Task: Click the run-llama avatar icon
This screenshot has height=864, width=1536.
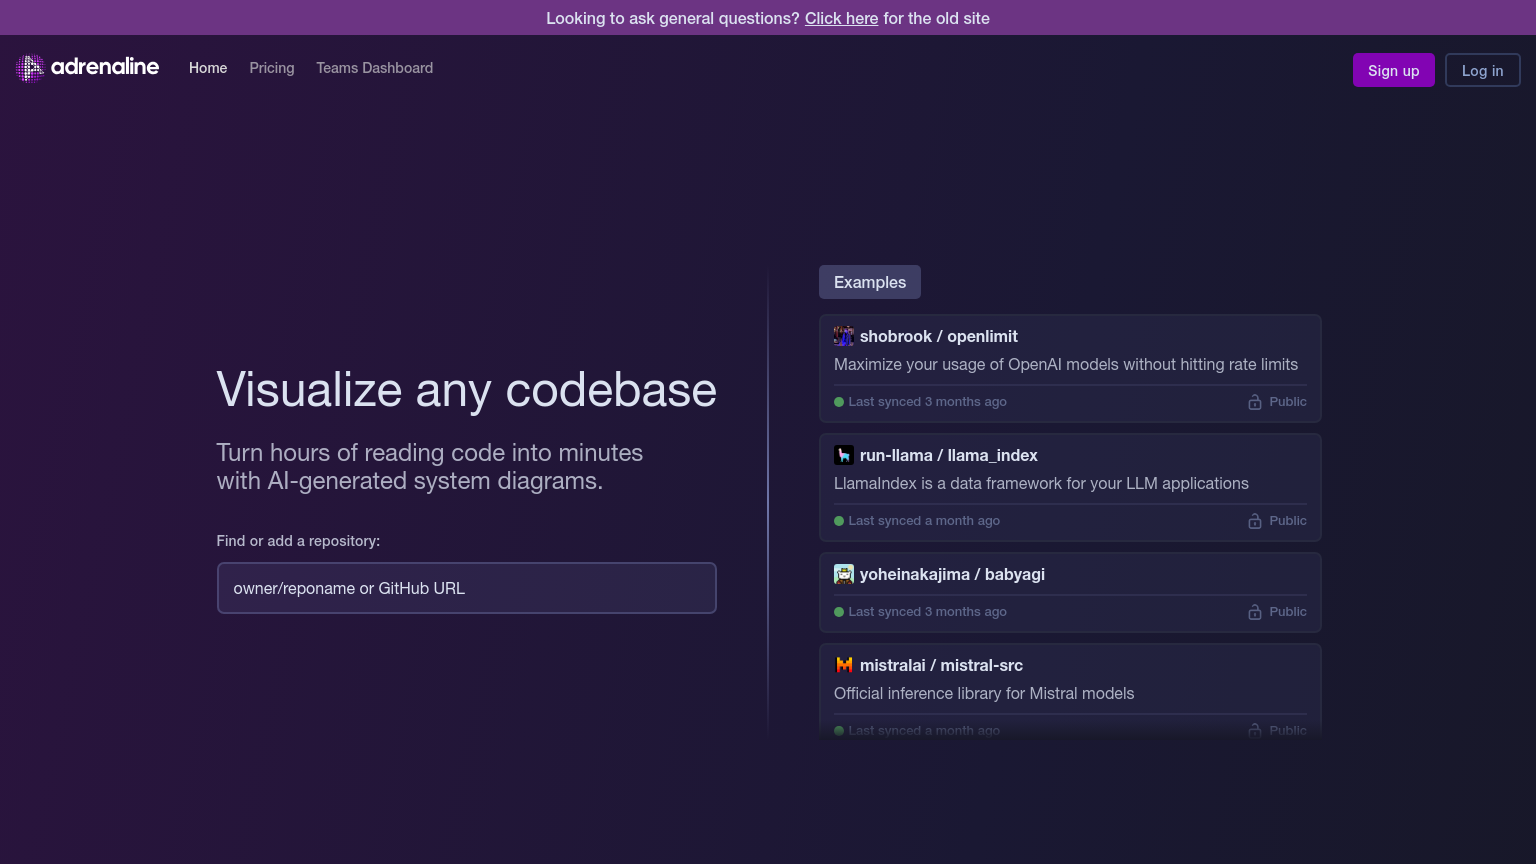Action: pos(844,455)
